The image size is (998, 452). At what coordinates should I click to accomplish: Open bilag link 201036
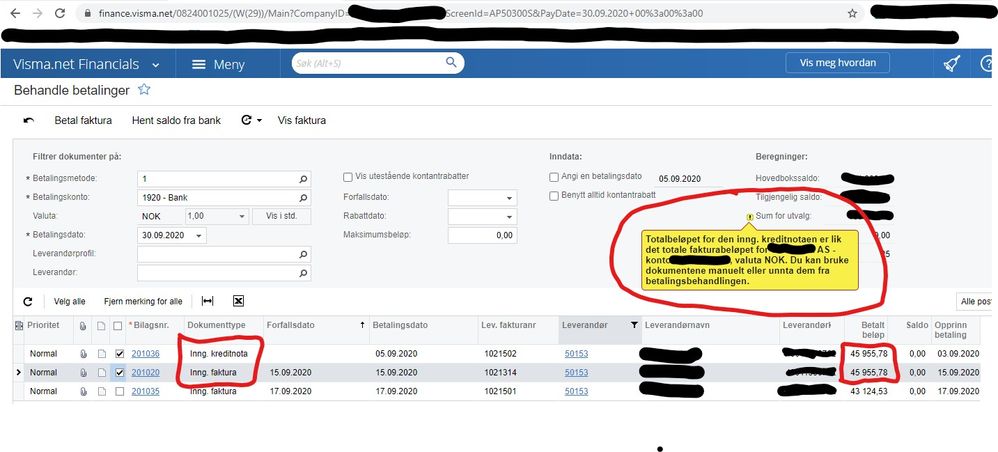click(x=145, y=353)
